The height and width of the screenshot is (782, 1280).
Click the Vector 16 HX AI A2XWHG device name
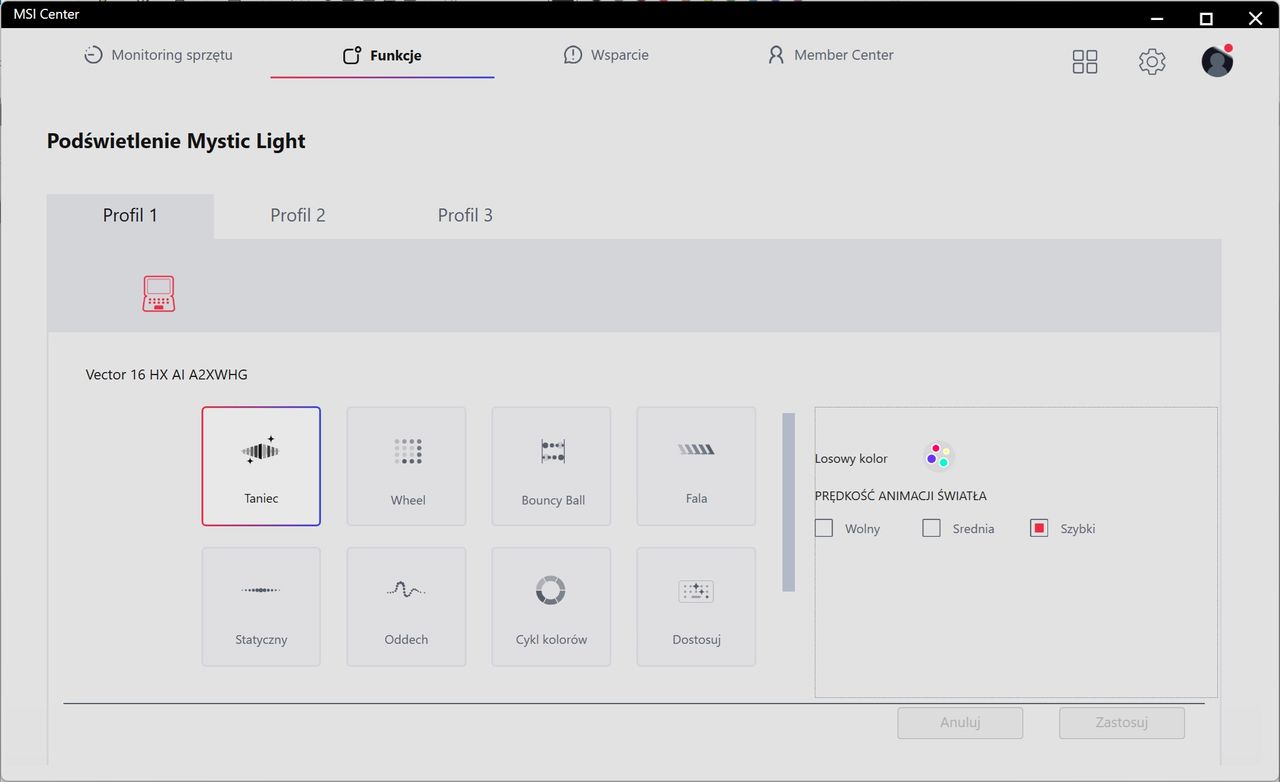167,375
